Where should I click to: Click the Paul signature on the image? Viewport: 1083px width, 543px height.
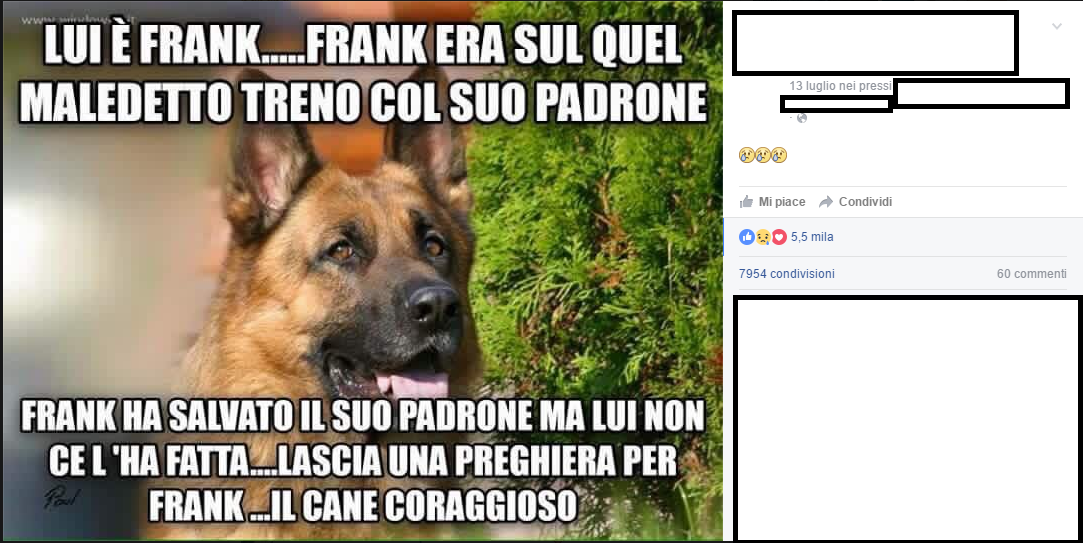click(x=62, y=498)
